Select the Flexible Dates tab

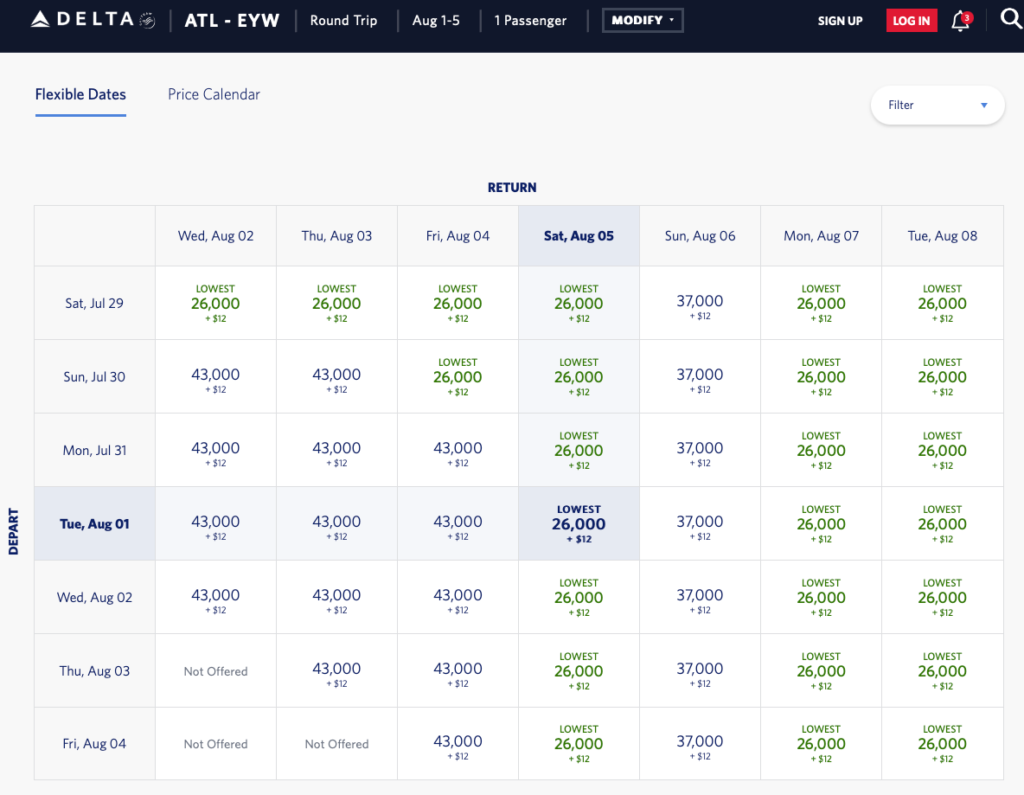click(80, 94)
